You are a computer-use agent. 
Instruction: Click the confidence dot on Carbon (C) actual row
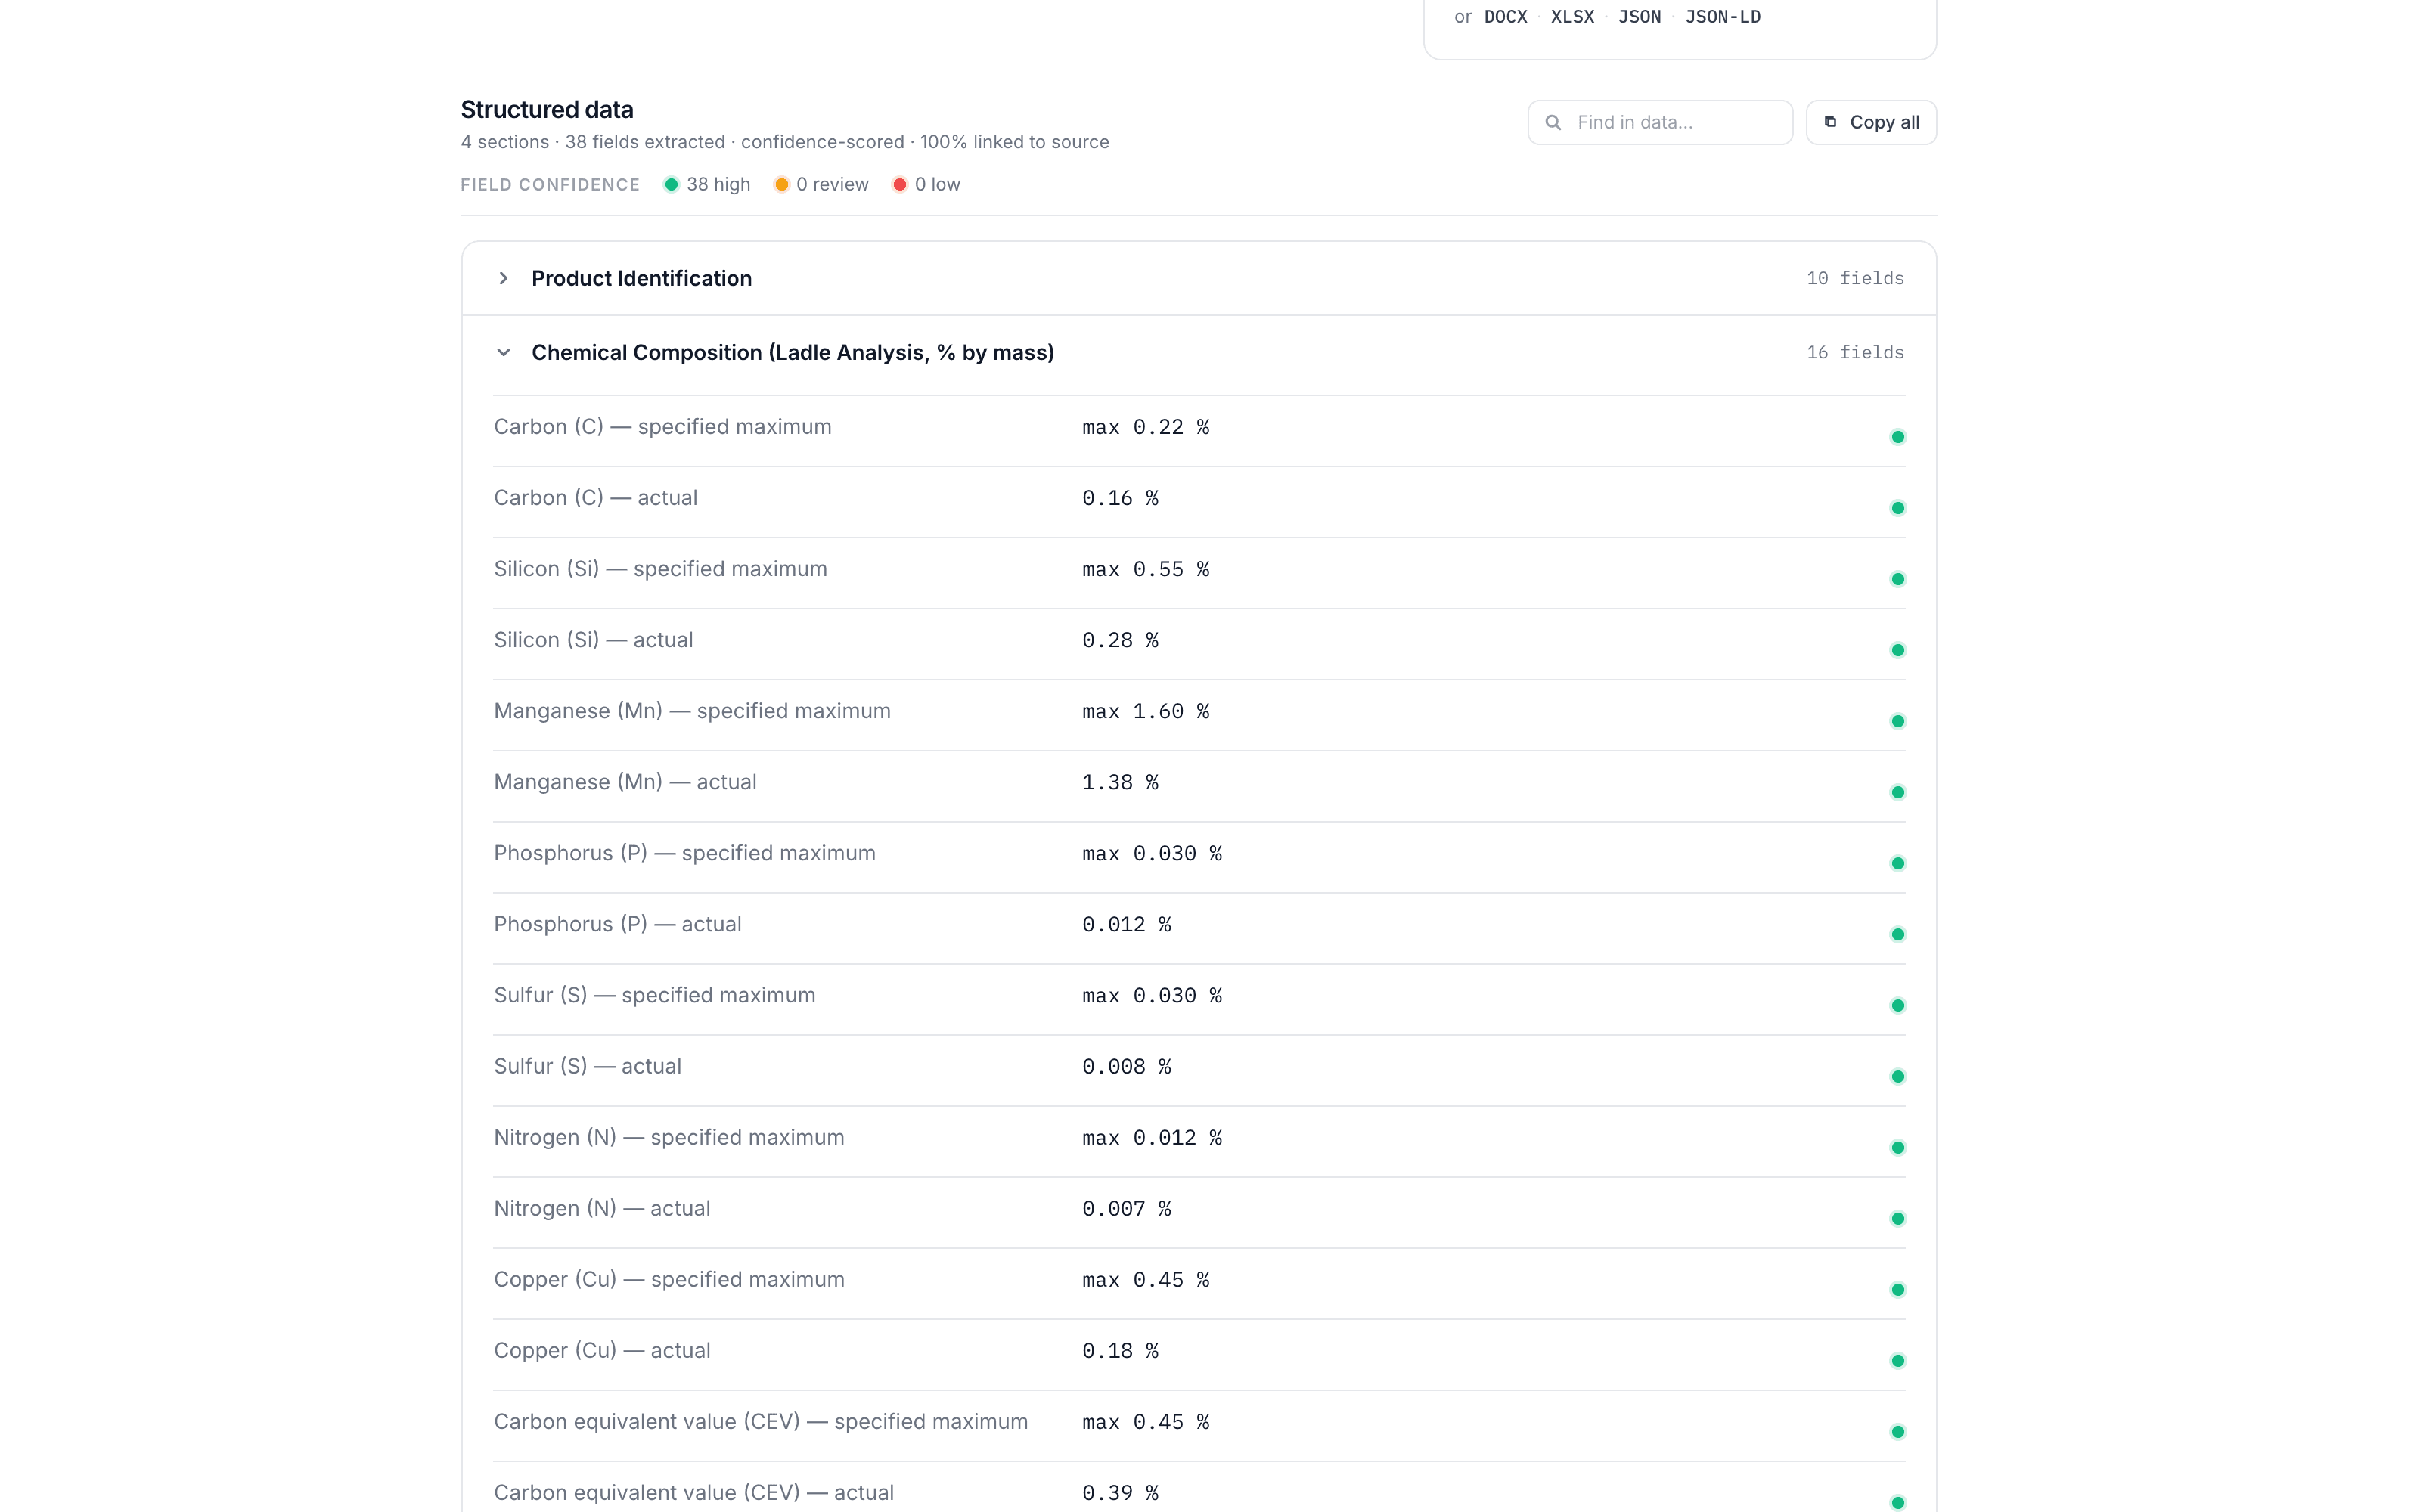pyautogui.click(x=1897, y=508)
